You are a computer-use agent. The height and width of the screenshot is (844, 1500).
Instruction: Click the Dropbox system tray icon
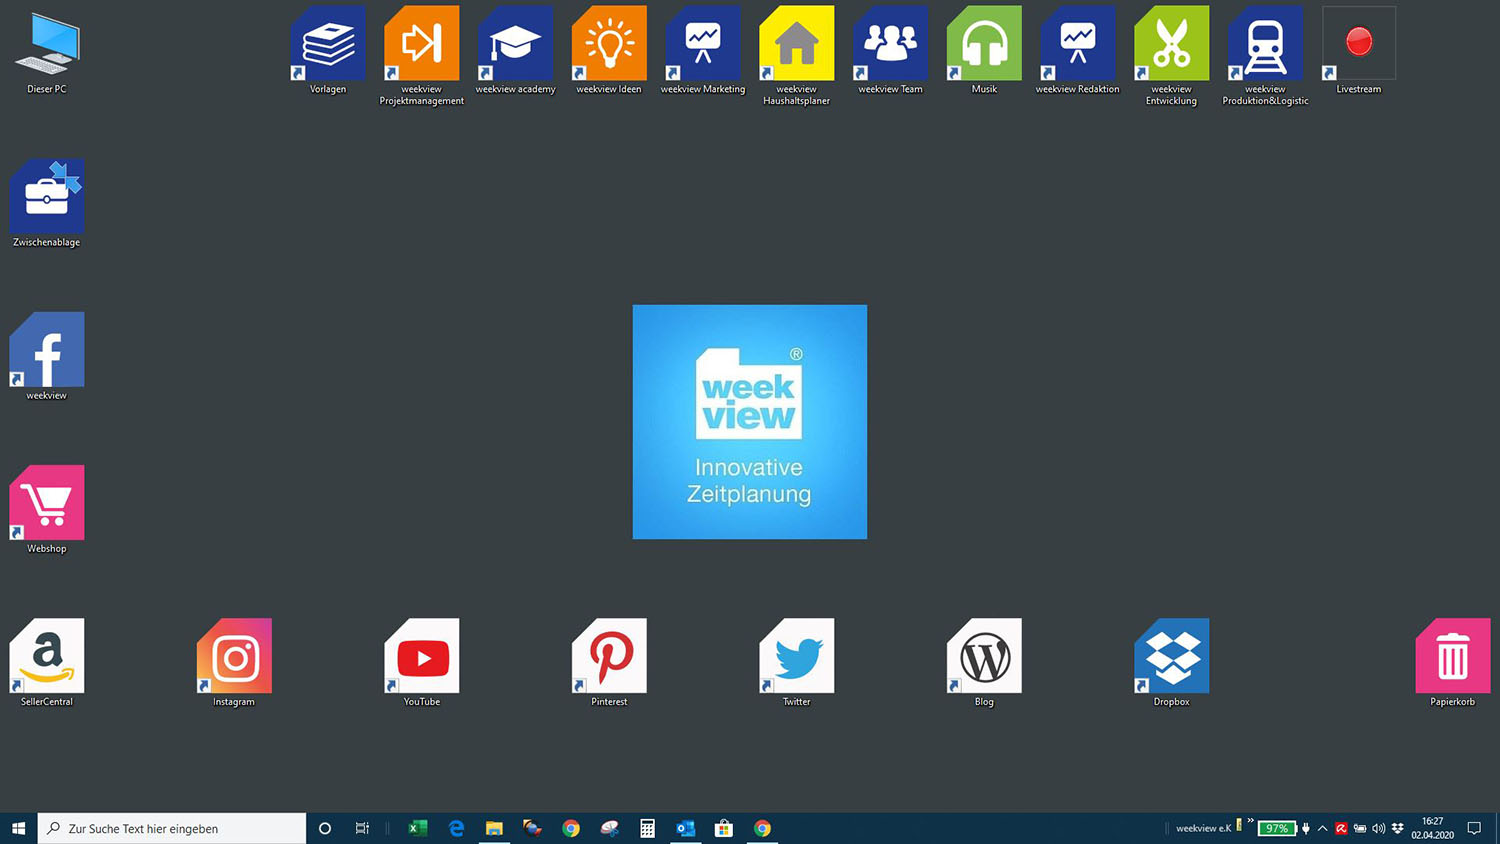(1398, 828)
